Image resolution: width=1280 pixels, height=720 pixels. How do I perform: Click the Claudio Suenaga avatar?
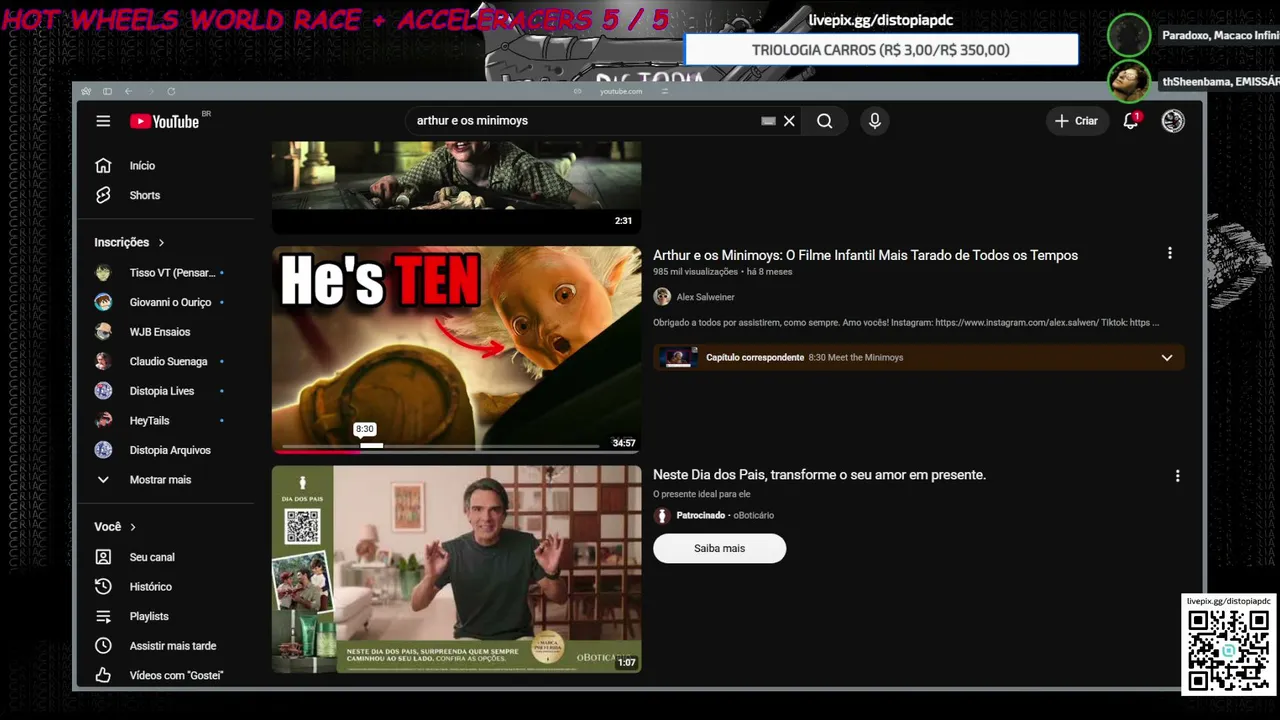pyautogui.click(x=103, y=361)
